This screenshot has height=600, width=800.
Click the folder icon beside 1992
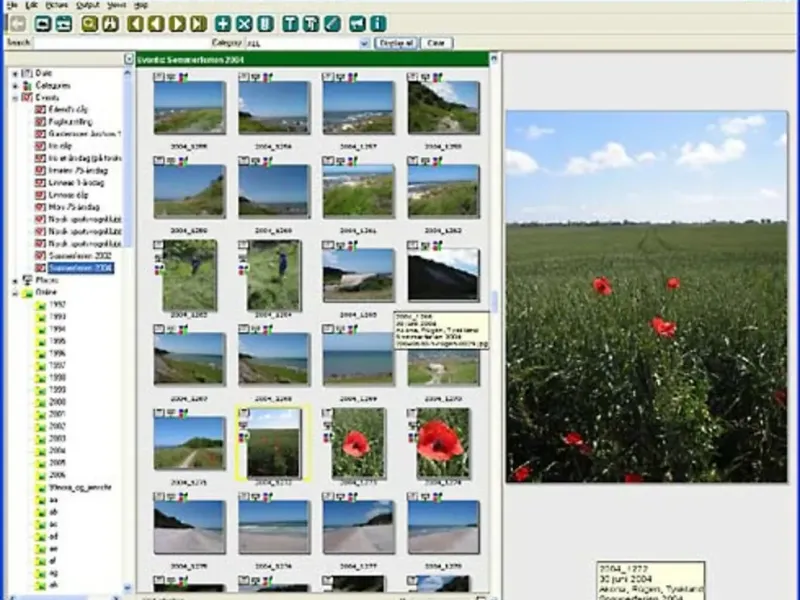pos(41,305)
